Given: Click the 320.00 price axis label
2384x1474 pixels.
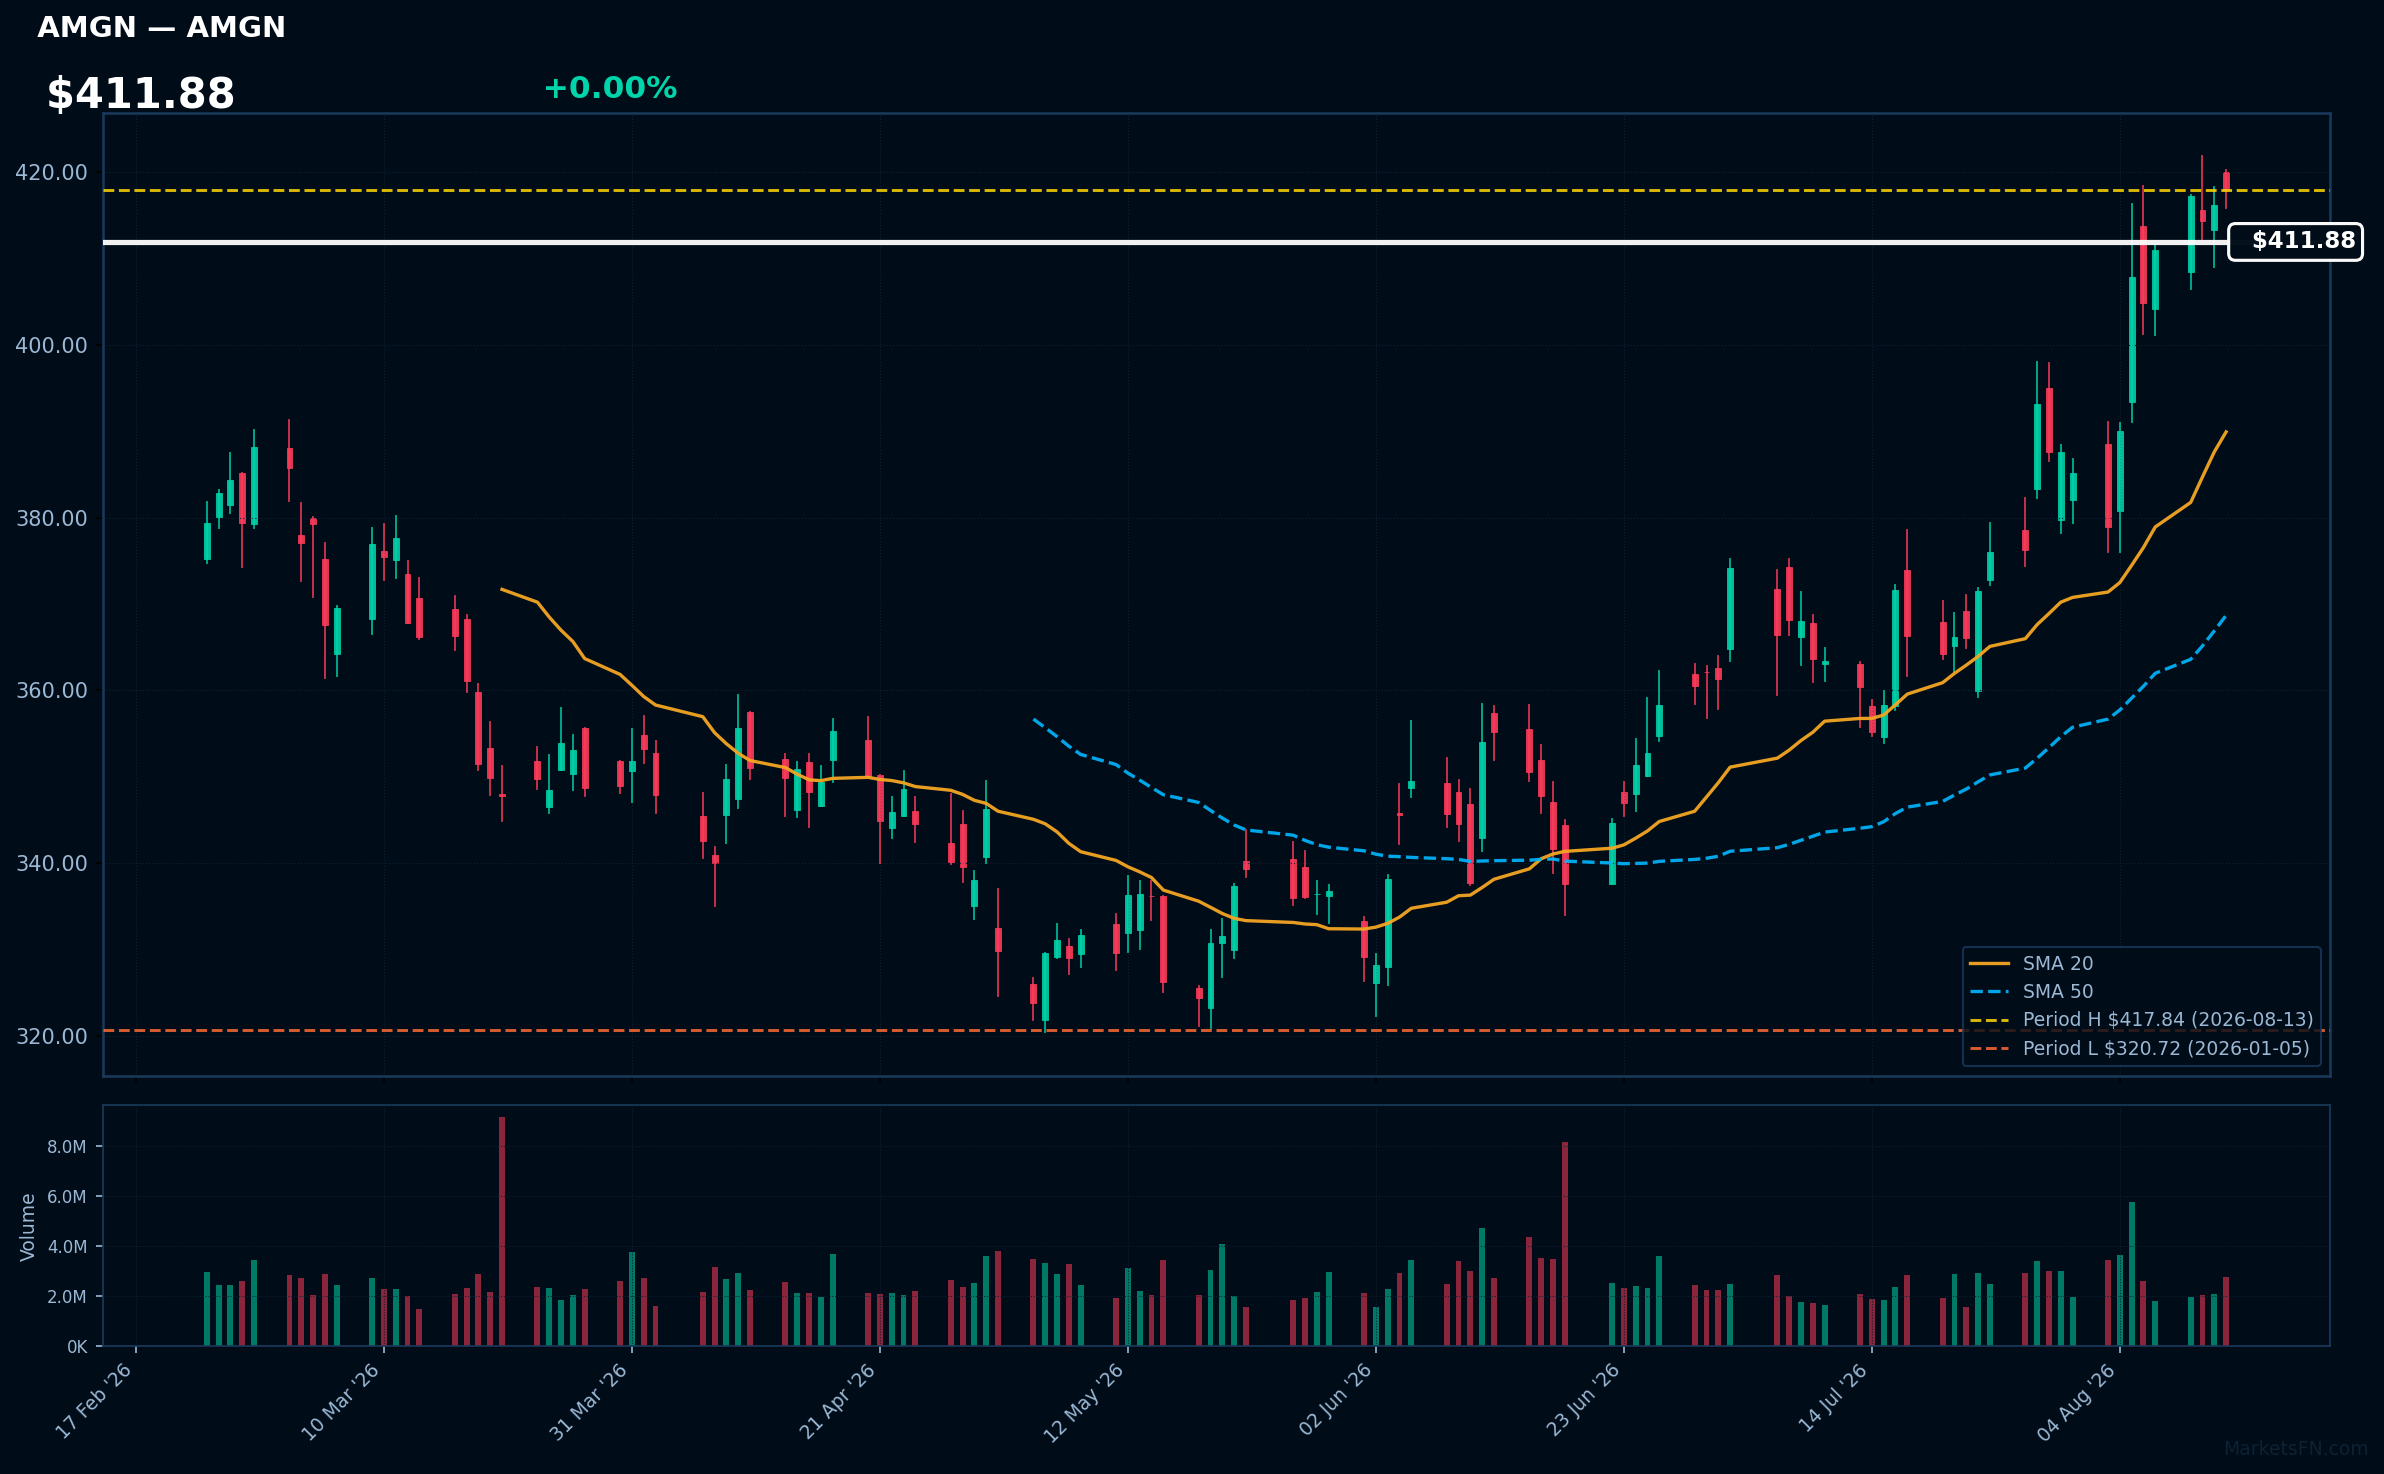Looking at the screenshot, I should coord(51,1037).
